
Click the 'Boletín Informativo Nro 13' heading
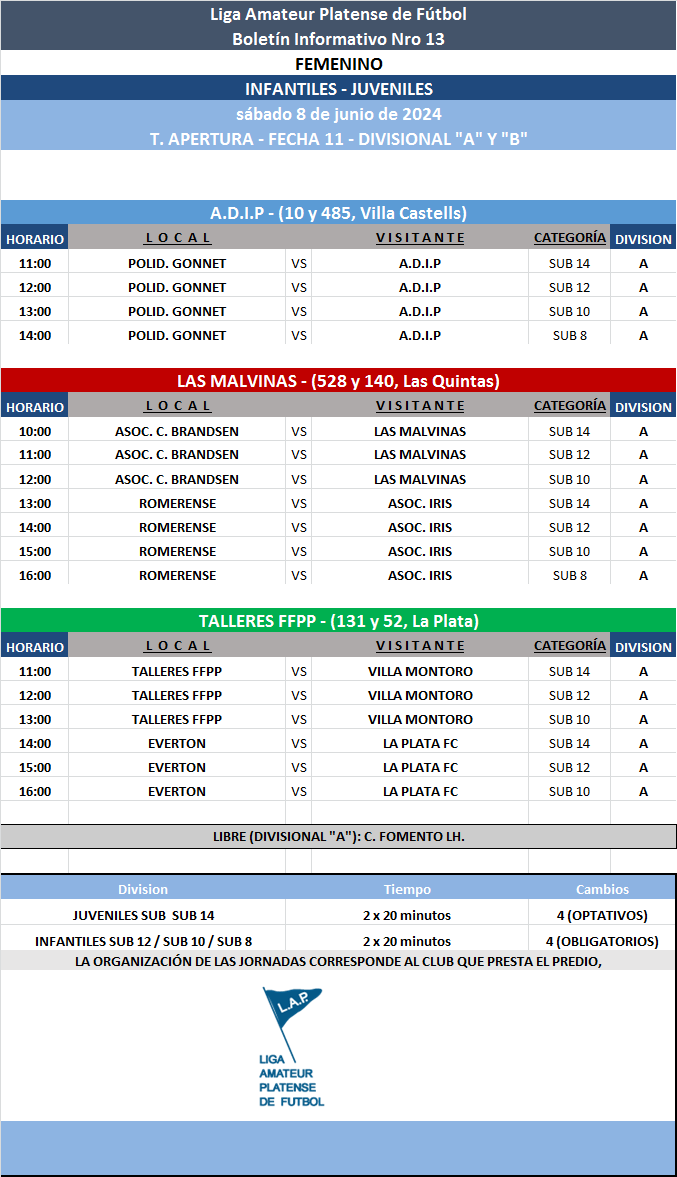click(338, 39)
